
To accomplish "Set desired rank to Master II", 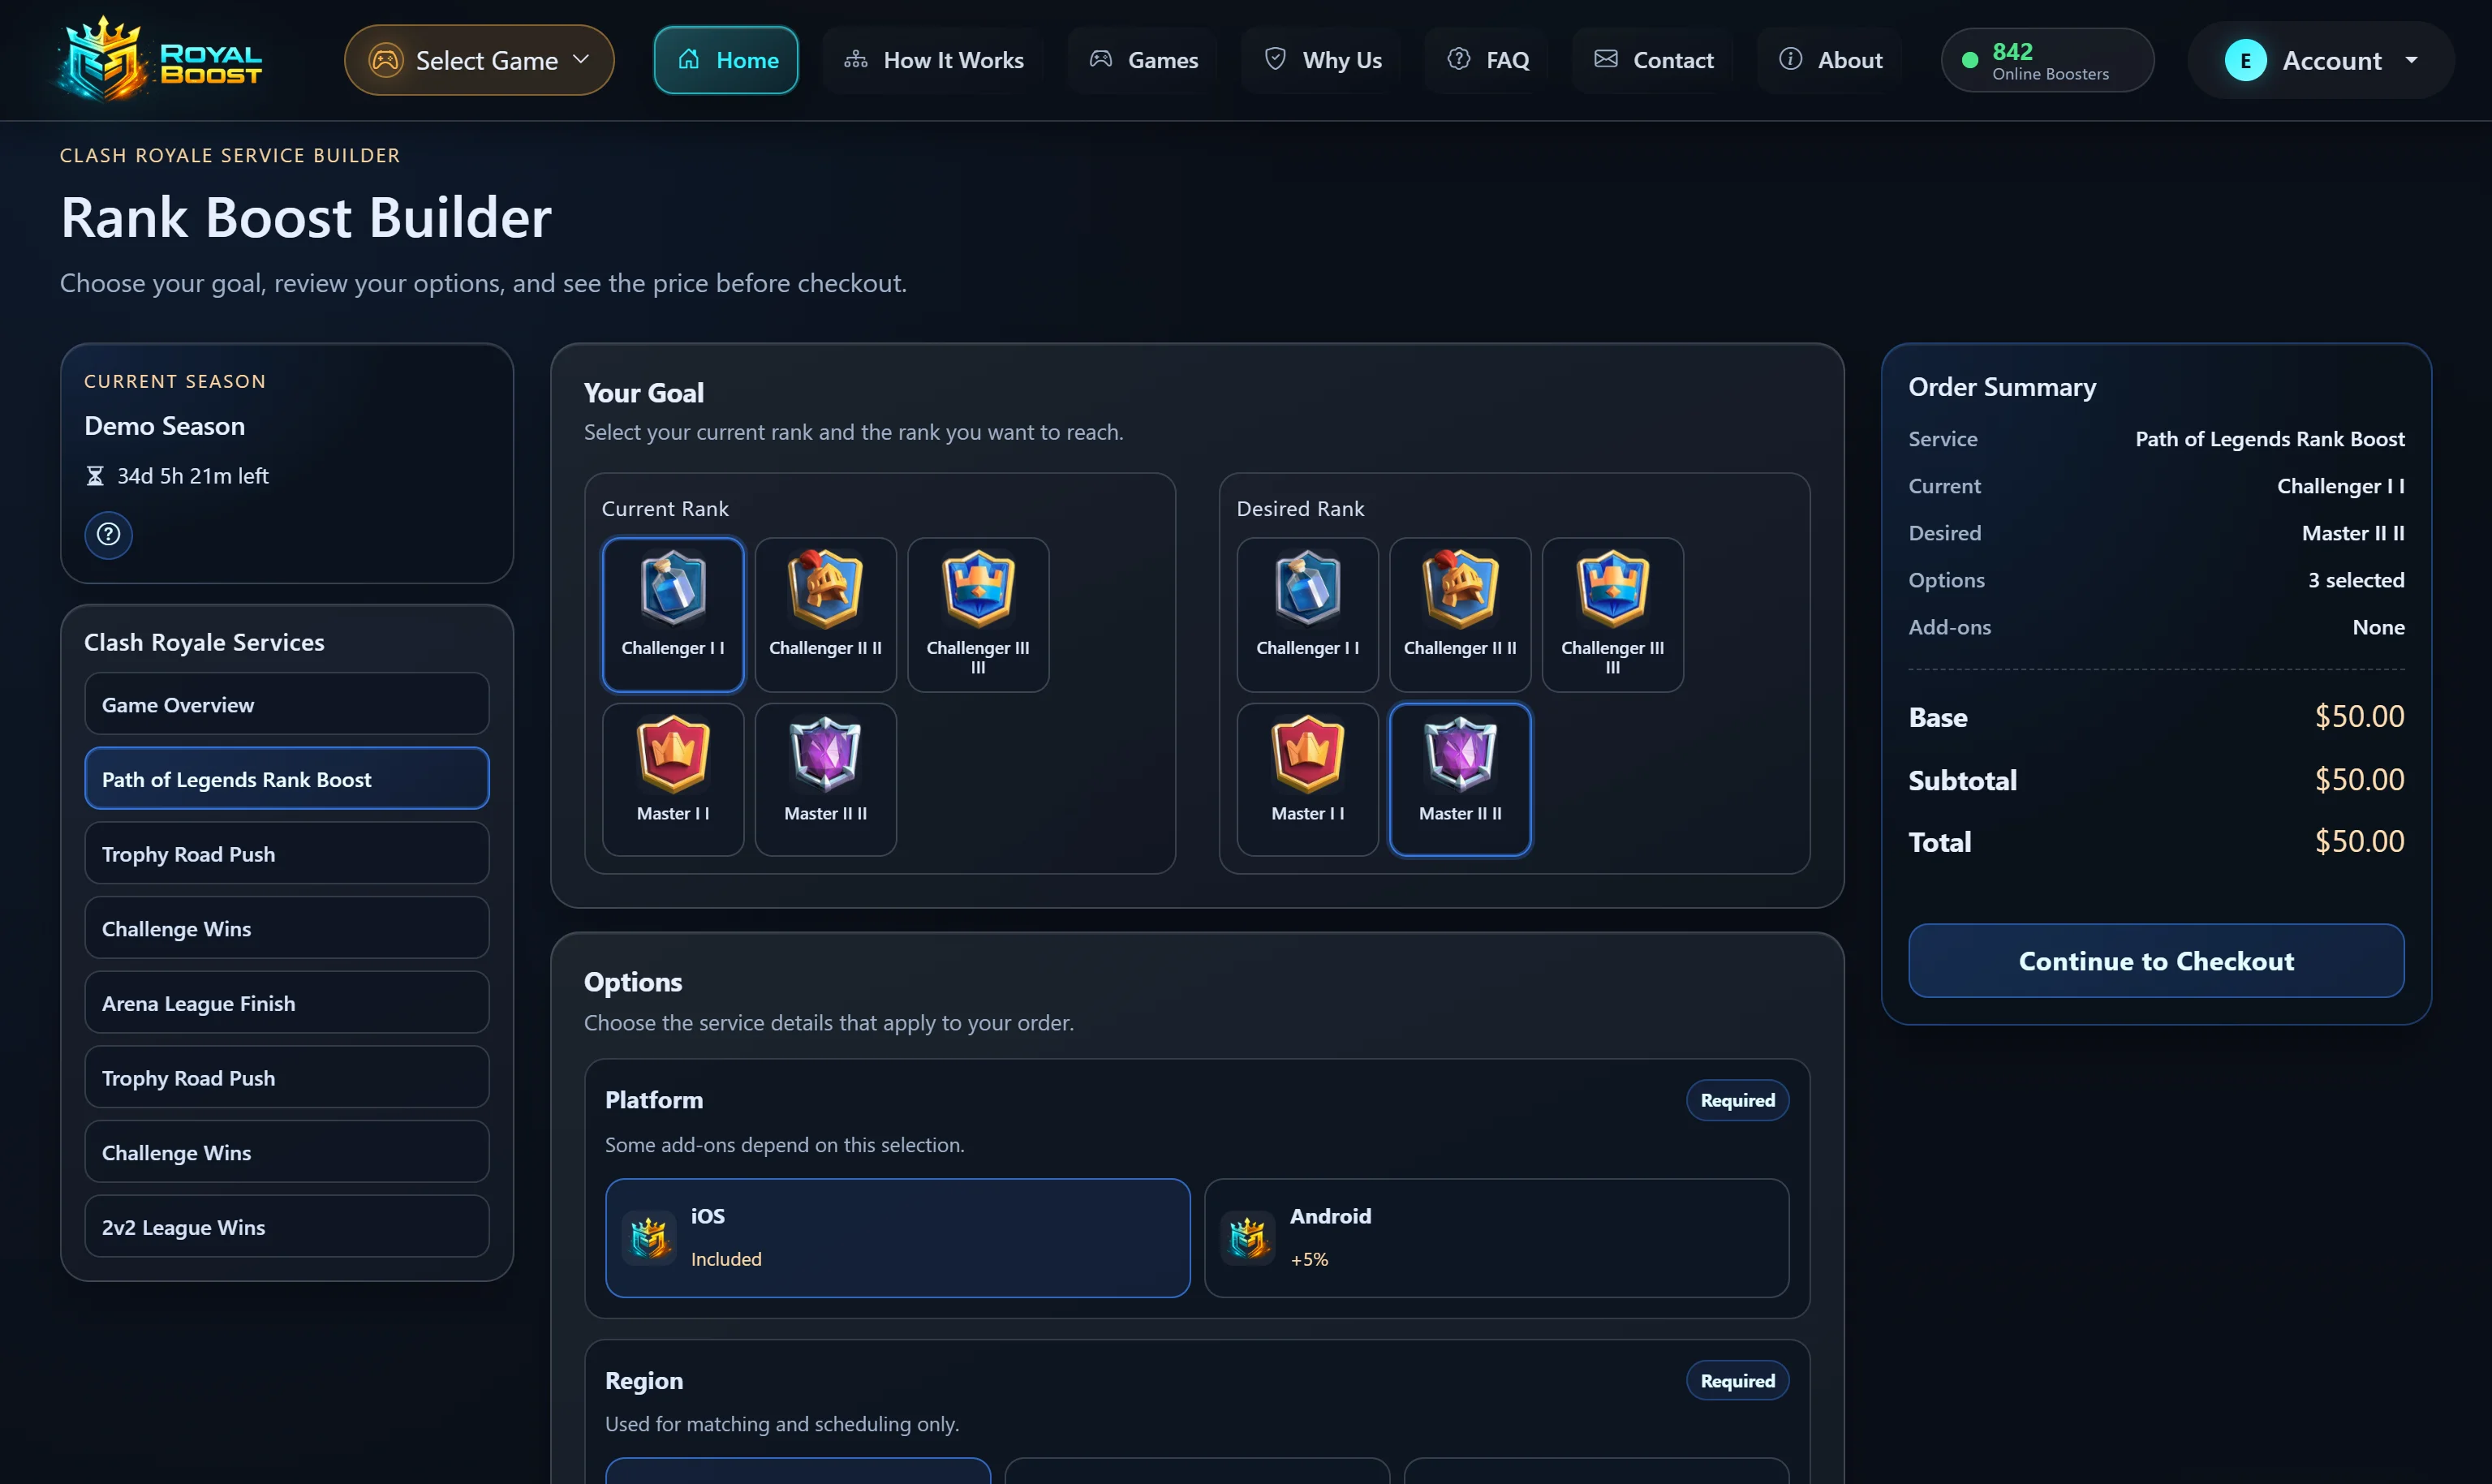I will [x=1460, y=780].
